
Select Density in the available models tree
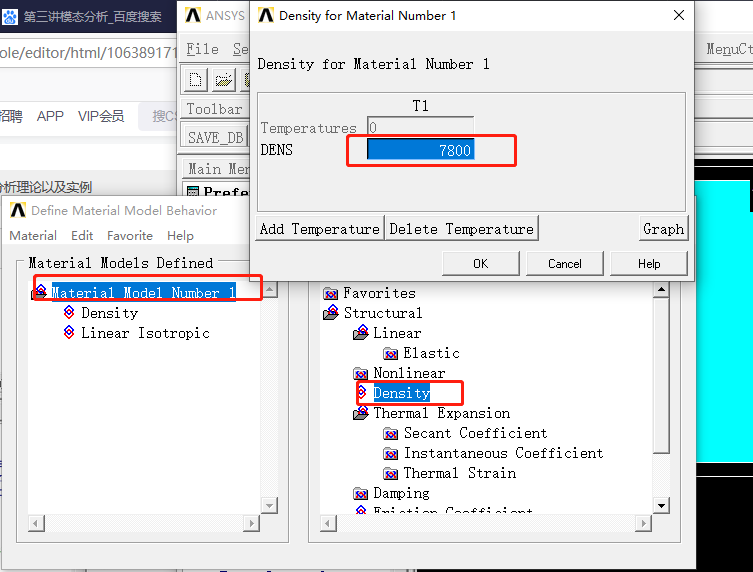pyautogui.click(x=401, y=393)
